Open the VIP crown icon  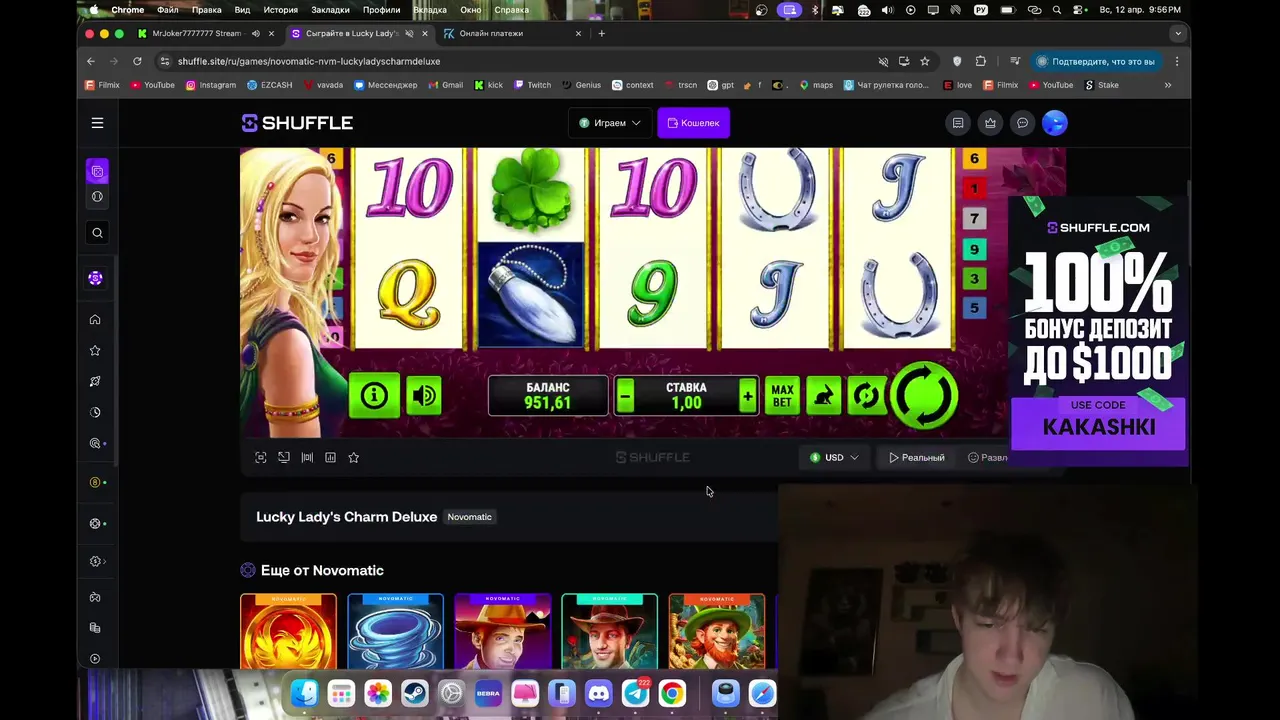tap(990, 123)
